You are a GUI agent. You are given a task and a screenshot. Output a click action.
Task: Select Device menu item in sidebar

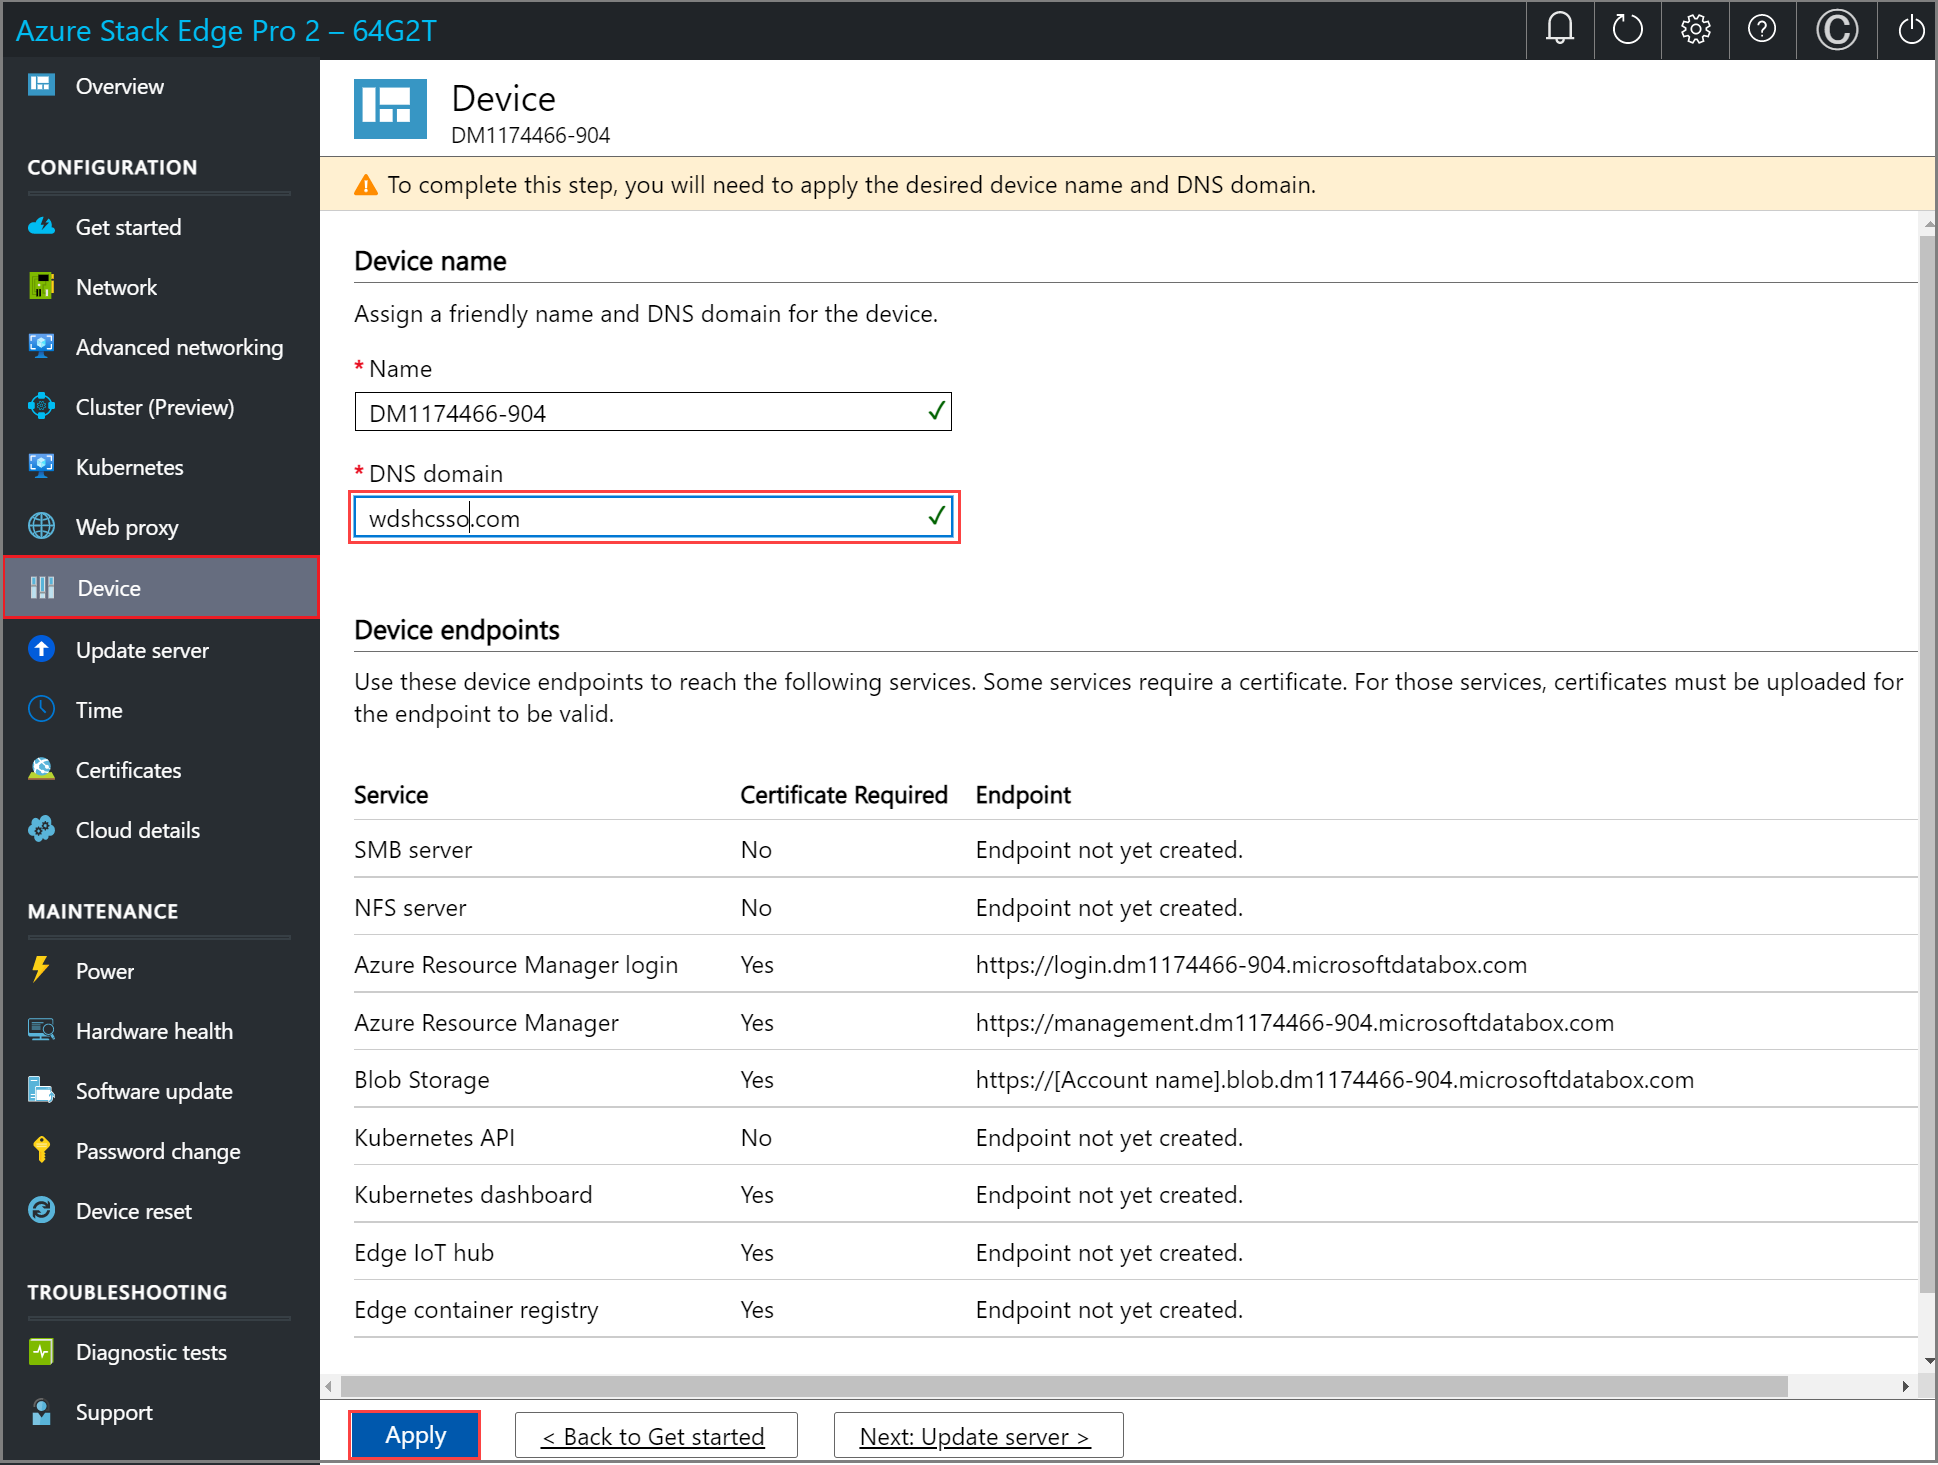click(162, 588)
